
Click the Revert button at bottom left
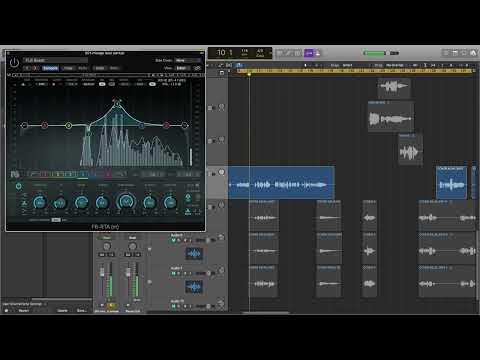click(x=24, y=311)
